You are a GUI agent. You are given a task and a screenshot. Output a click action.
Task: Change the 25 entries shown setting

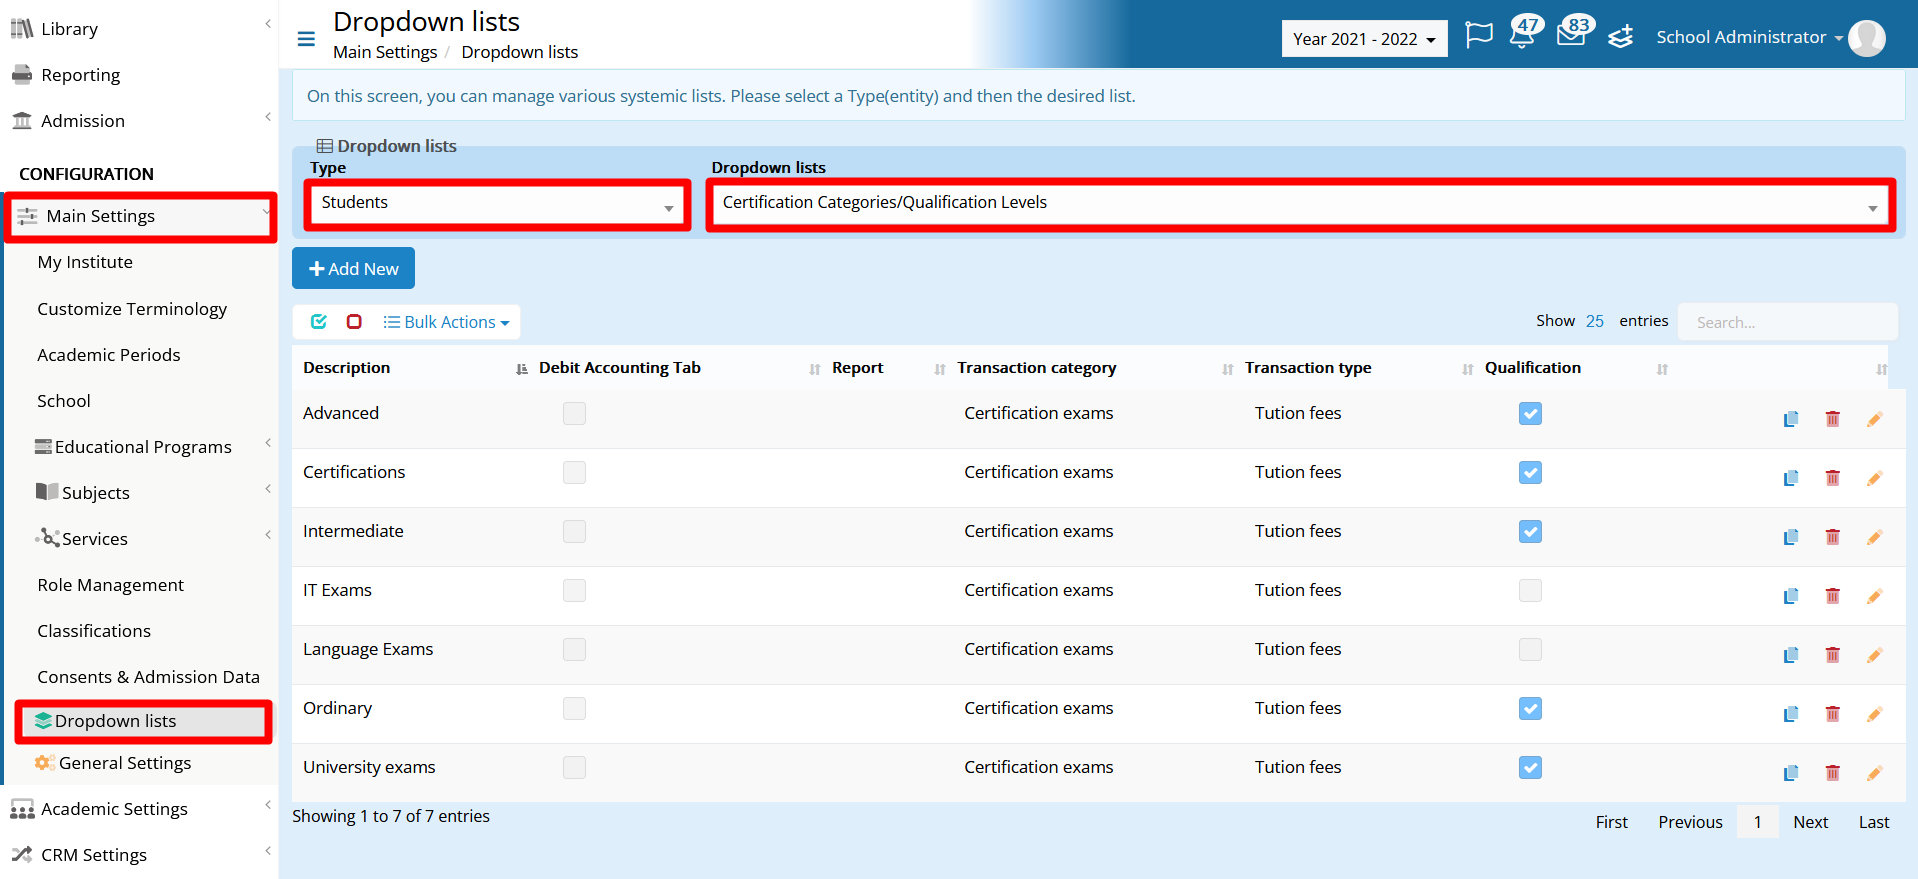click(1594, 321)
